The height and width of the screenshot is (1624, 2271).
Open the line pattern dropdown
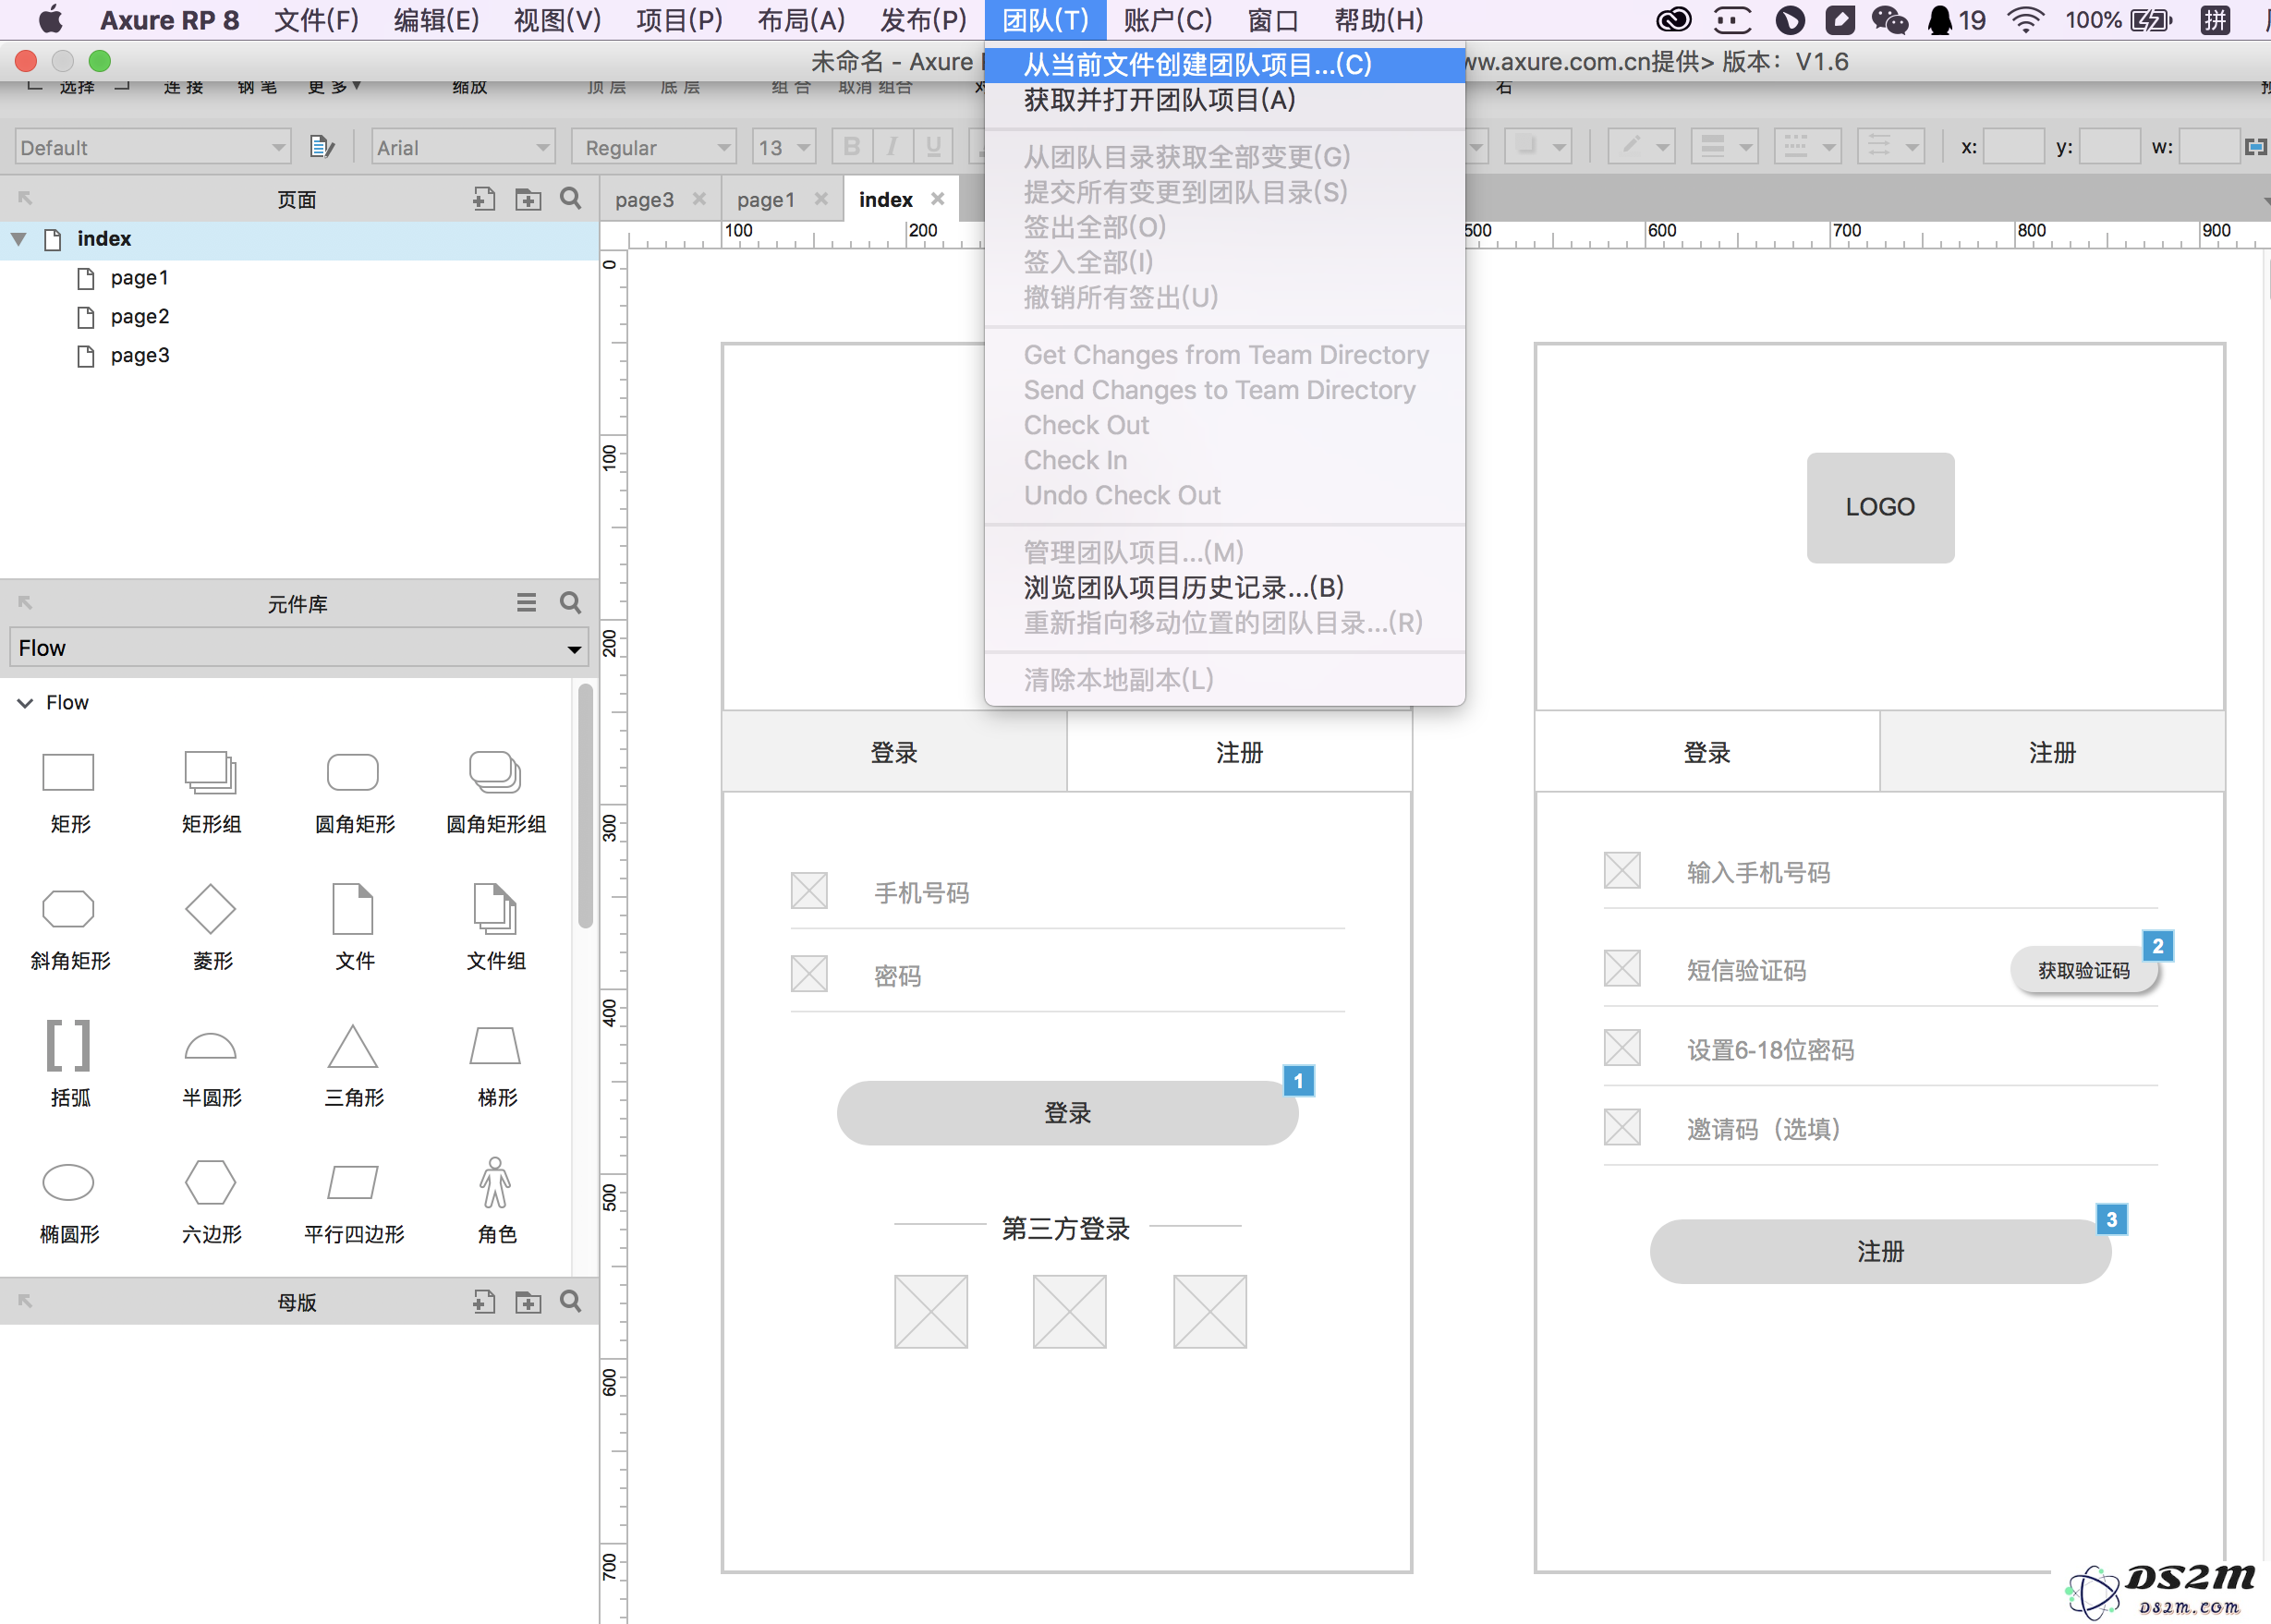1807,147
